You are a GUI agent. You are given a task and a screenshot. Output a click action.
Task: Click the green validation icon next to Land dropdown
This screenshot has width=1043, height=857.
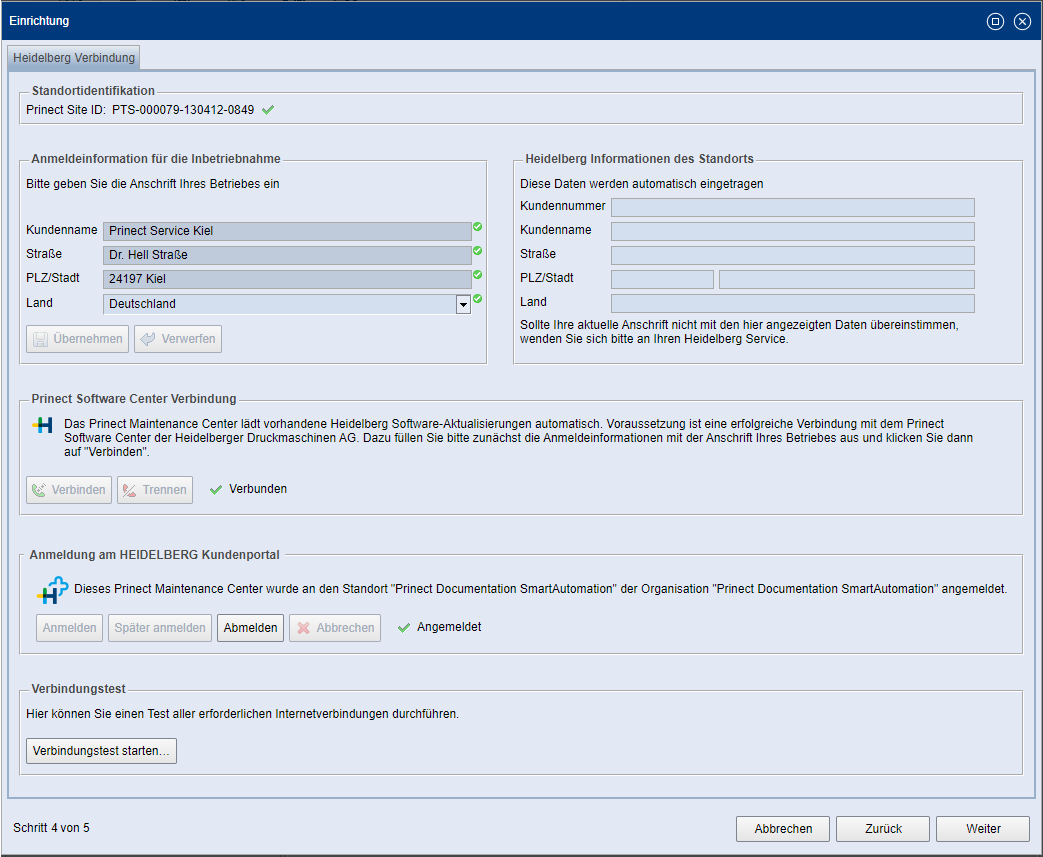tap(478, 299)
